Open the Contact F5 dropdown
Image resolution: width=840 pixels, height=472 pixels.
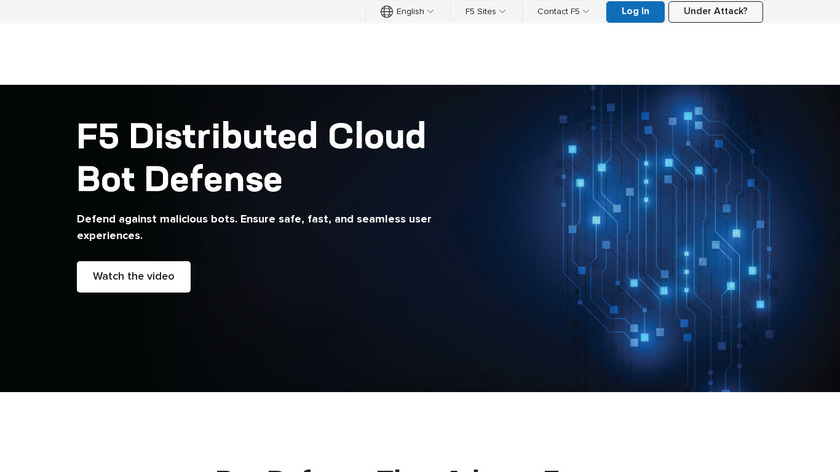[x=563, y=11]
